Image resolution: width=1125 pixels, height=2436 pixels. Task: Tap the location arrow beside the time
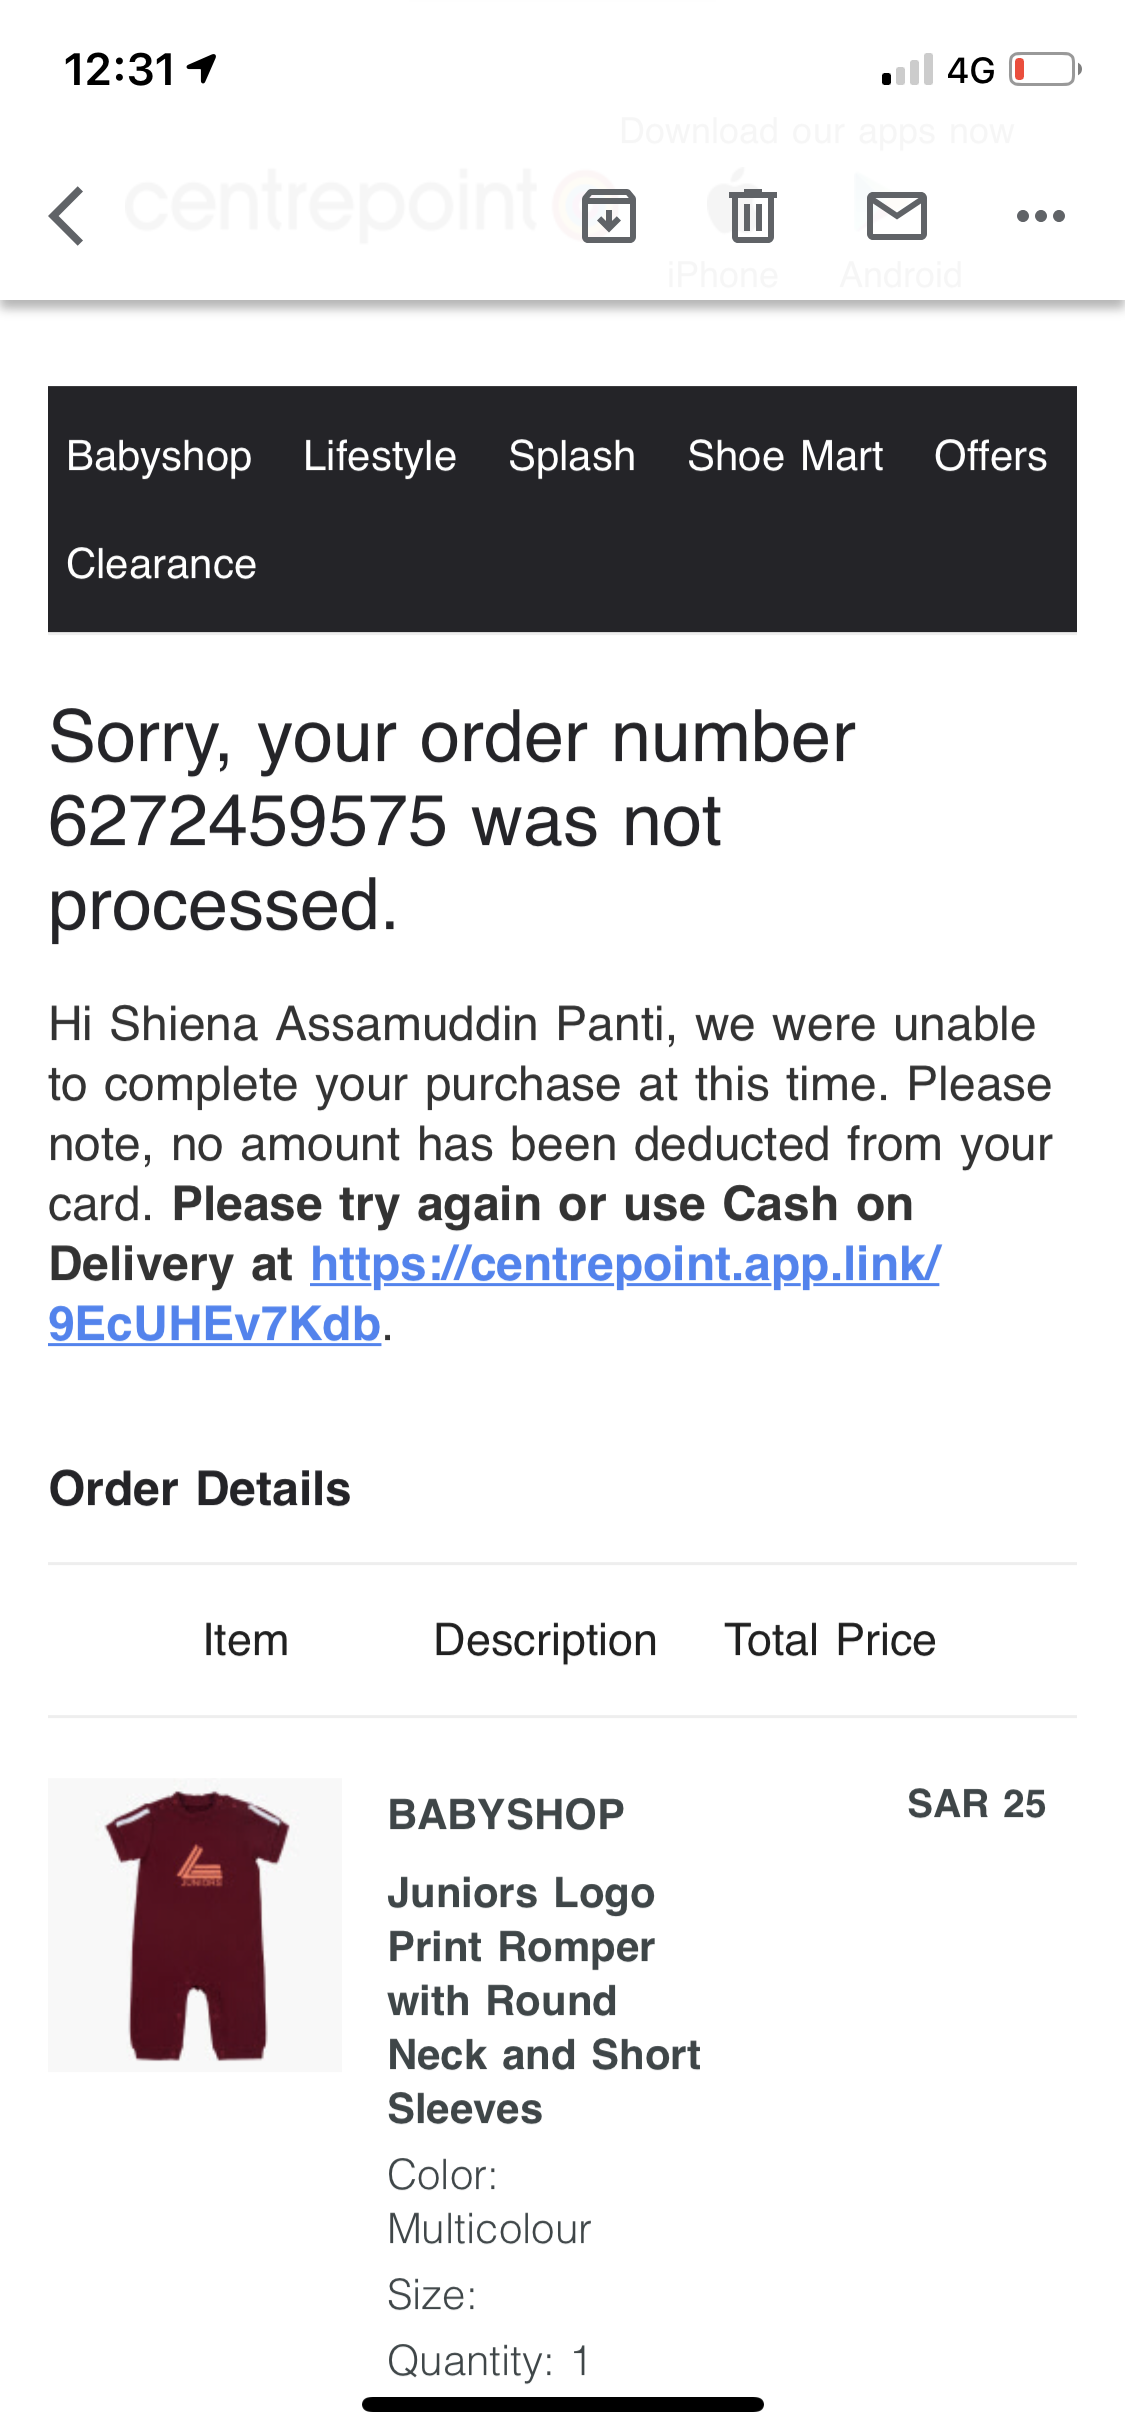[203, 69]
